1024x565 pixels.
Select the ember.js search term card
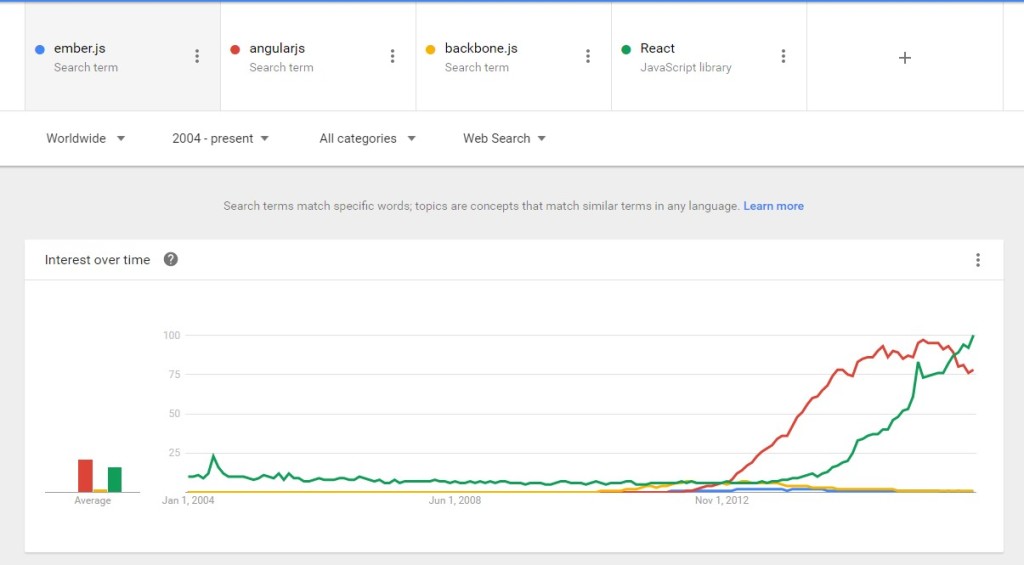click(122, 57)
